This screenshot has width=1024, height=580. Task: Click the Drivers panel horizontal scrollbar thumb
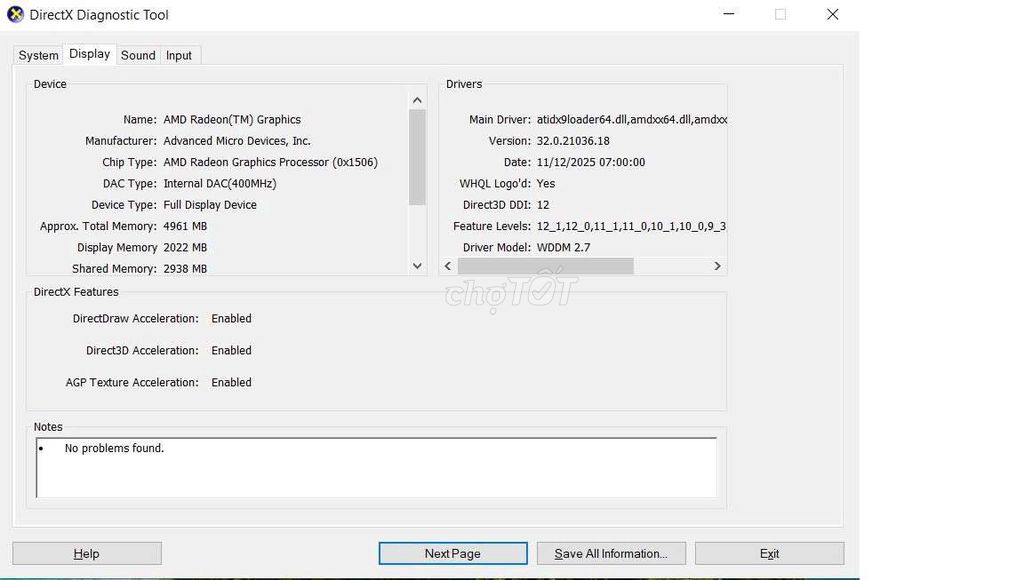[545, 266]
